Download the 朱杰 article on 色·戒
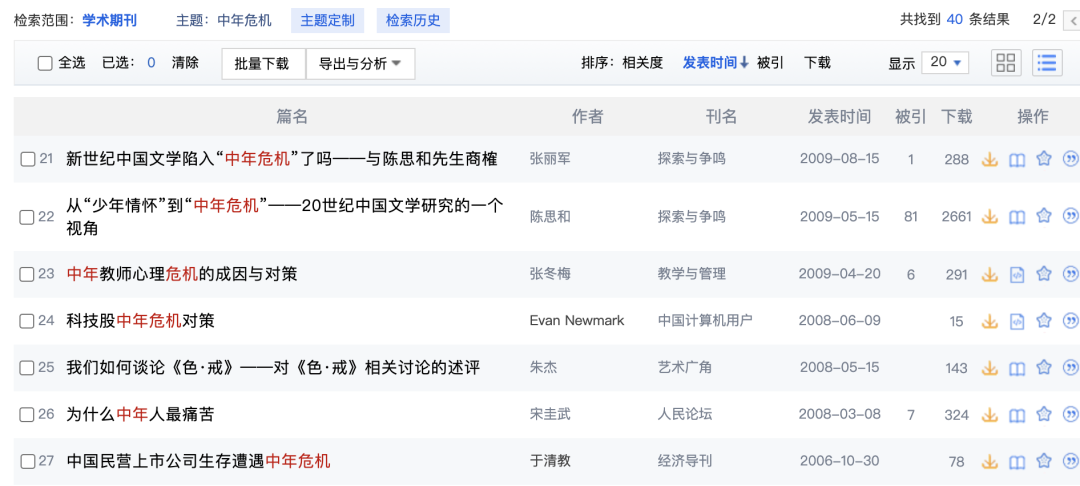The width and height of the screenshot is (1080, 486). click(x=990, y=368)
